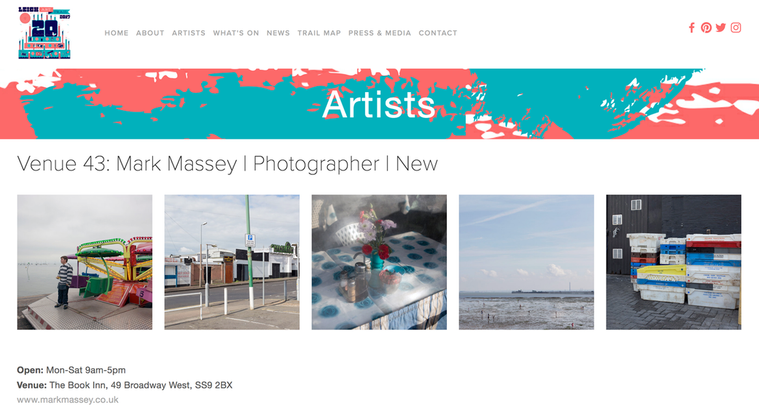Open the Twitter bird icon
This screenshot has height=413, width=759.
pyautogui.click(x=721, y=28)
